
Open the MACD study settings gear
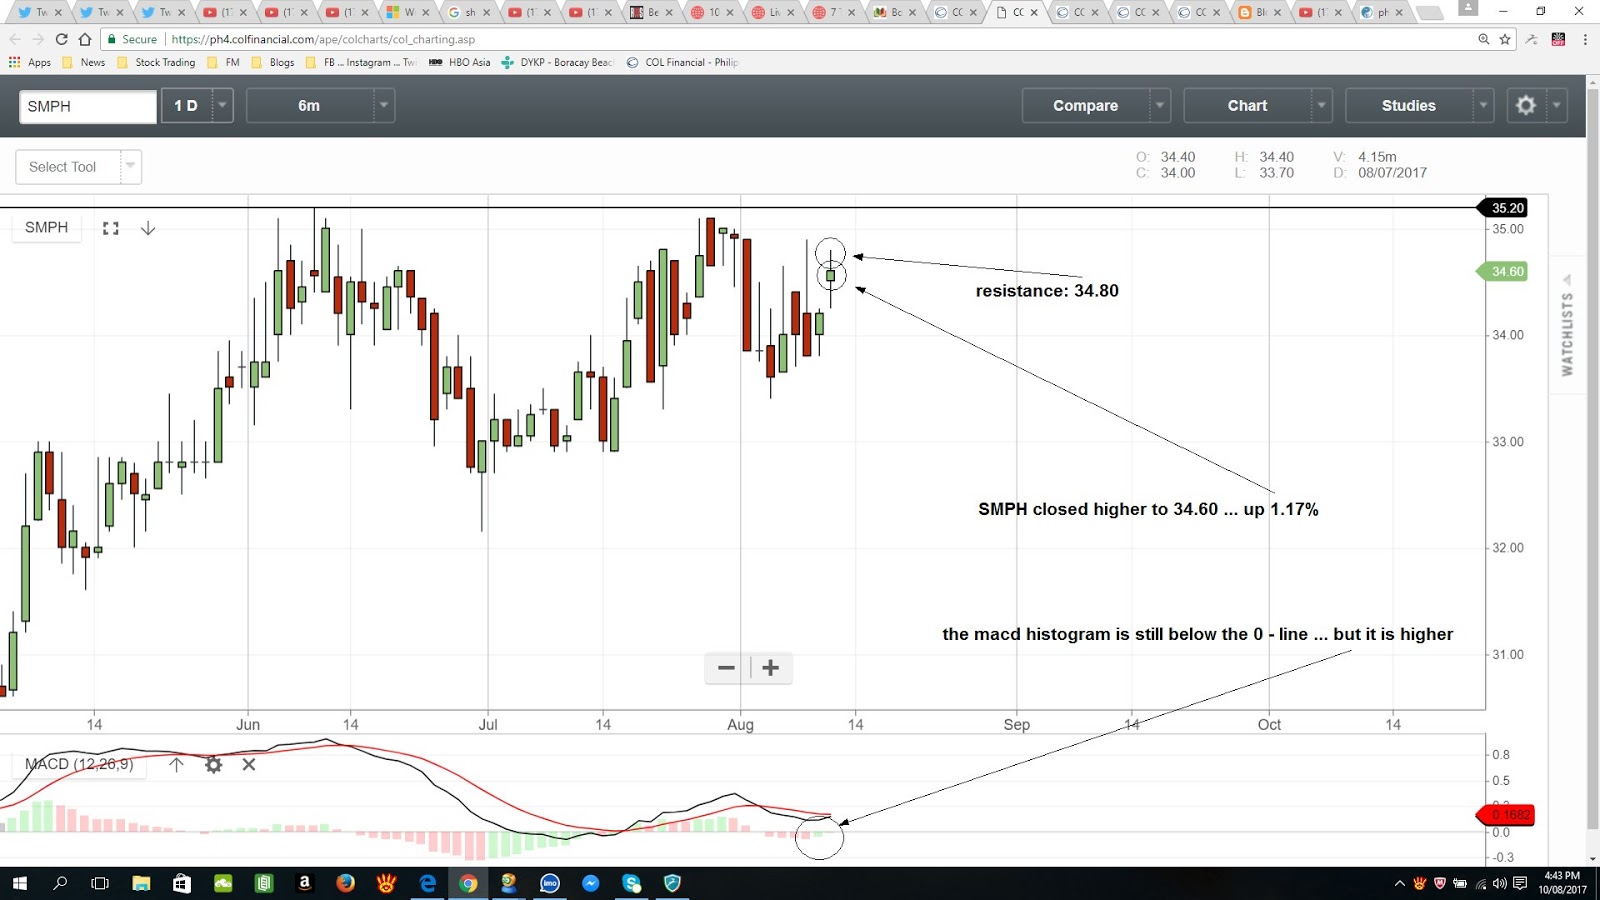pyautogui.click(x=213, y=765)
